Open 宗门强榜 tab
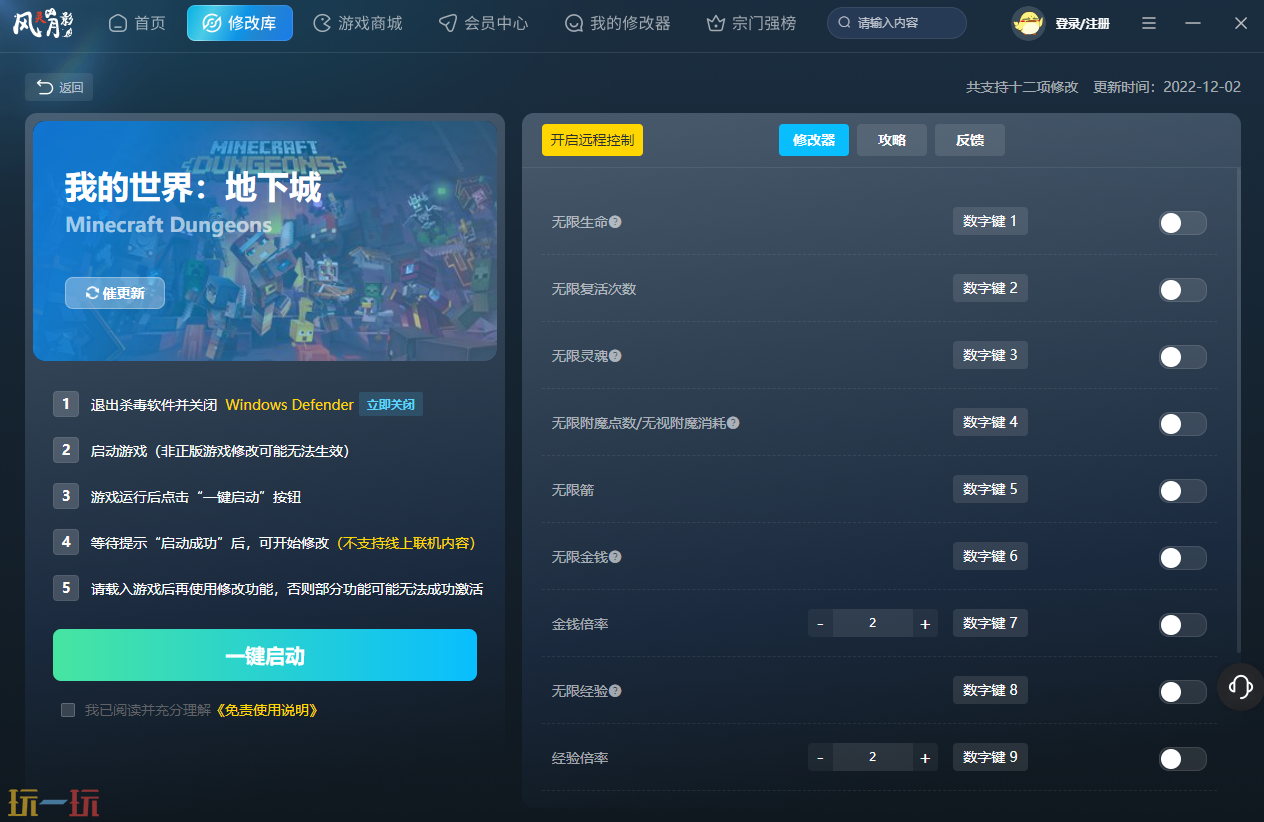Screen dimensions: 1264x822 [751, 23]
